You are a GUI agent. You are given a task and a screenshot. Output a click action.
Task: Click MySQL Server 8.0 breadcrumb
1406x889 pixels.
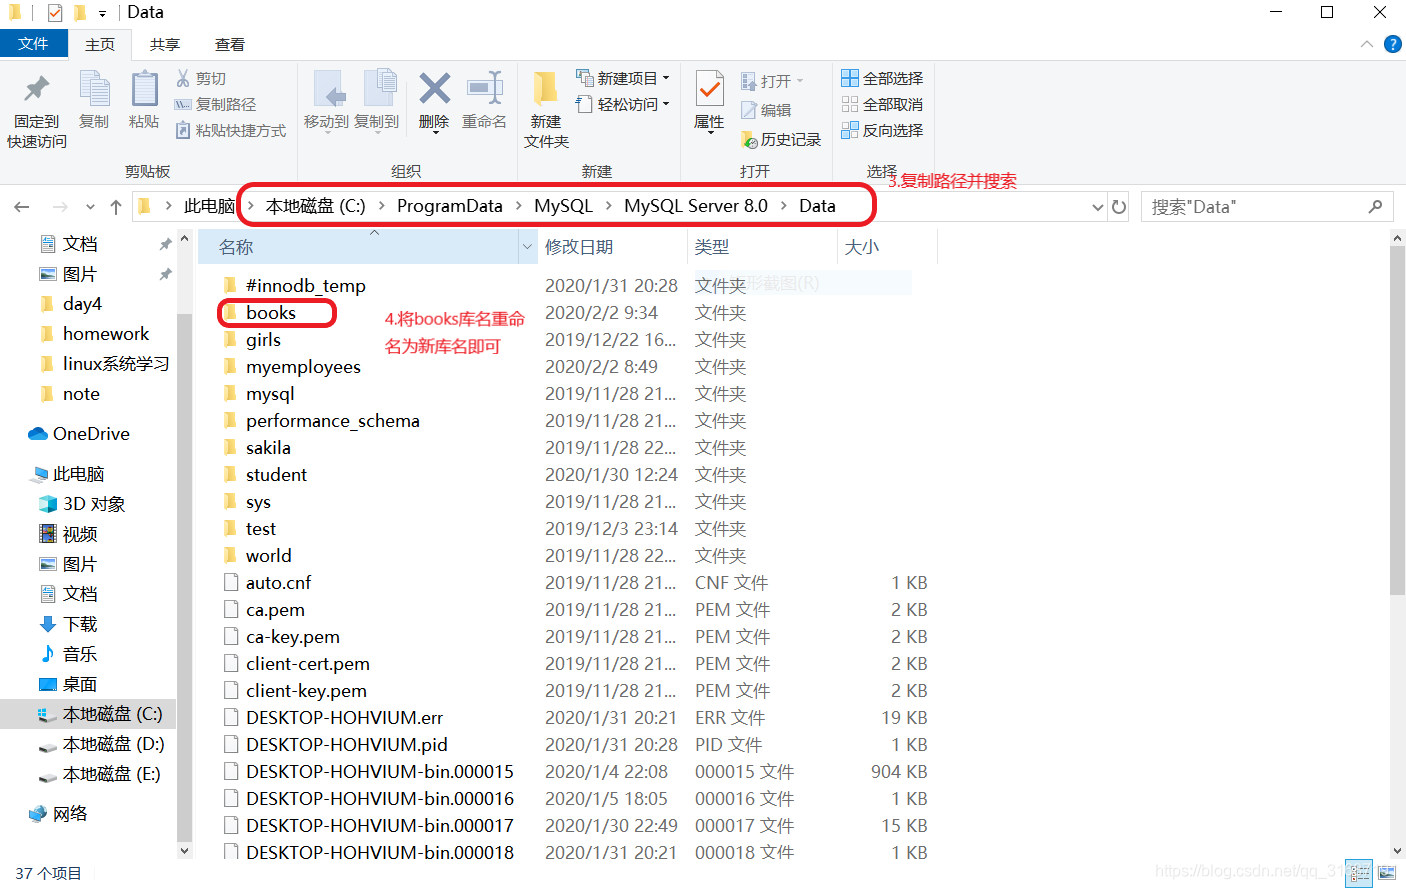pyautogui.click(x=696, y=206)
